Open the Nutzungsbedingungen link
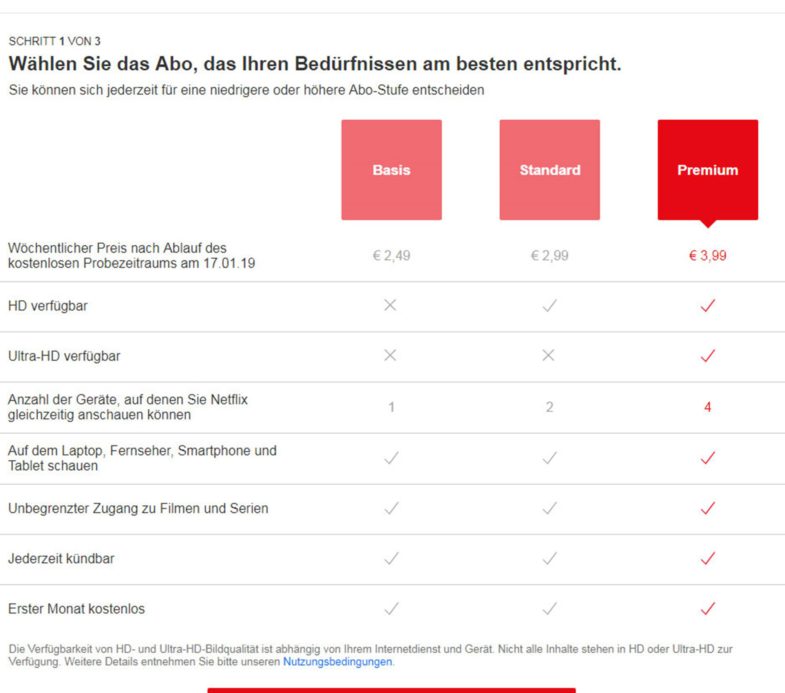 click(x=337, y=662)
